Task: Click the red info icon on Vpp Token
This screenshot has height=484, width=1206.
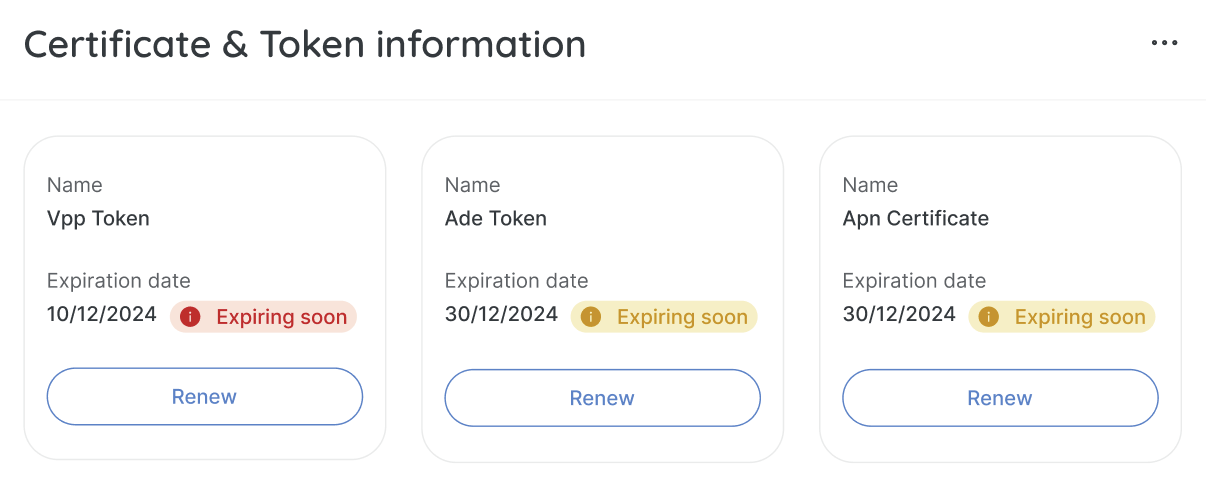Action: (191, 317)
